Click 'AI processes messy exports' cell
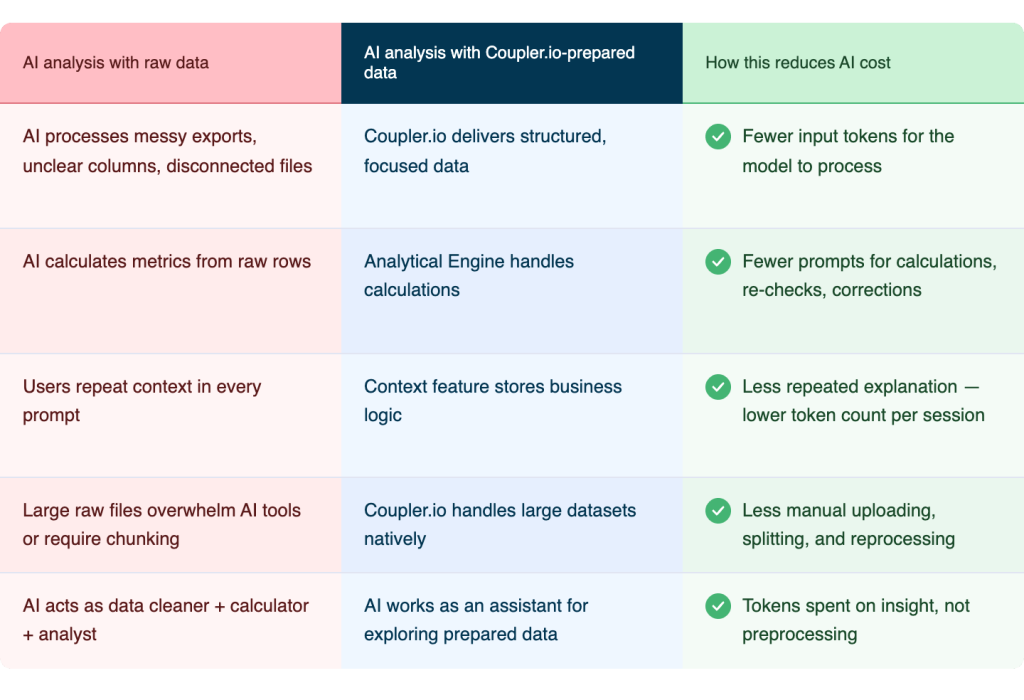 tap(170, 166)
